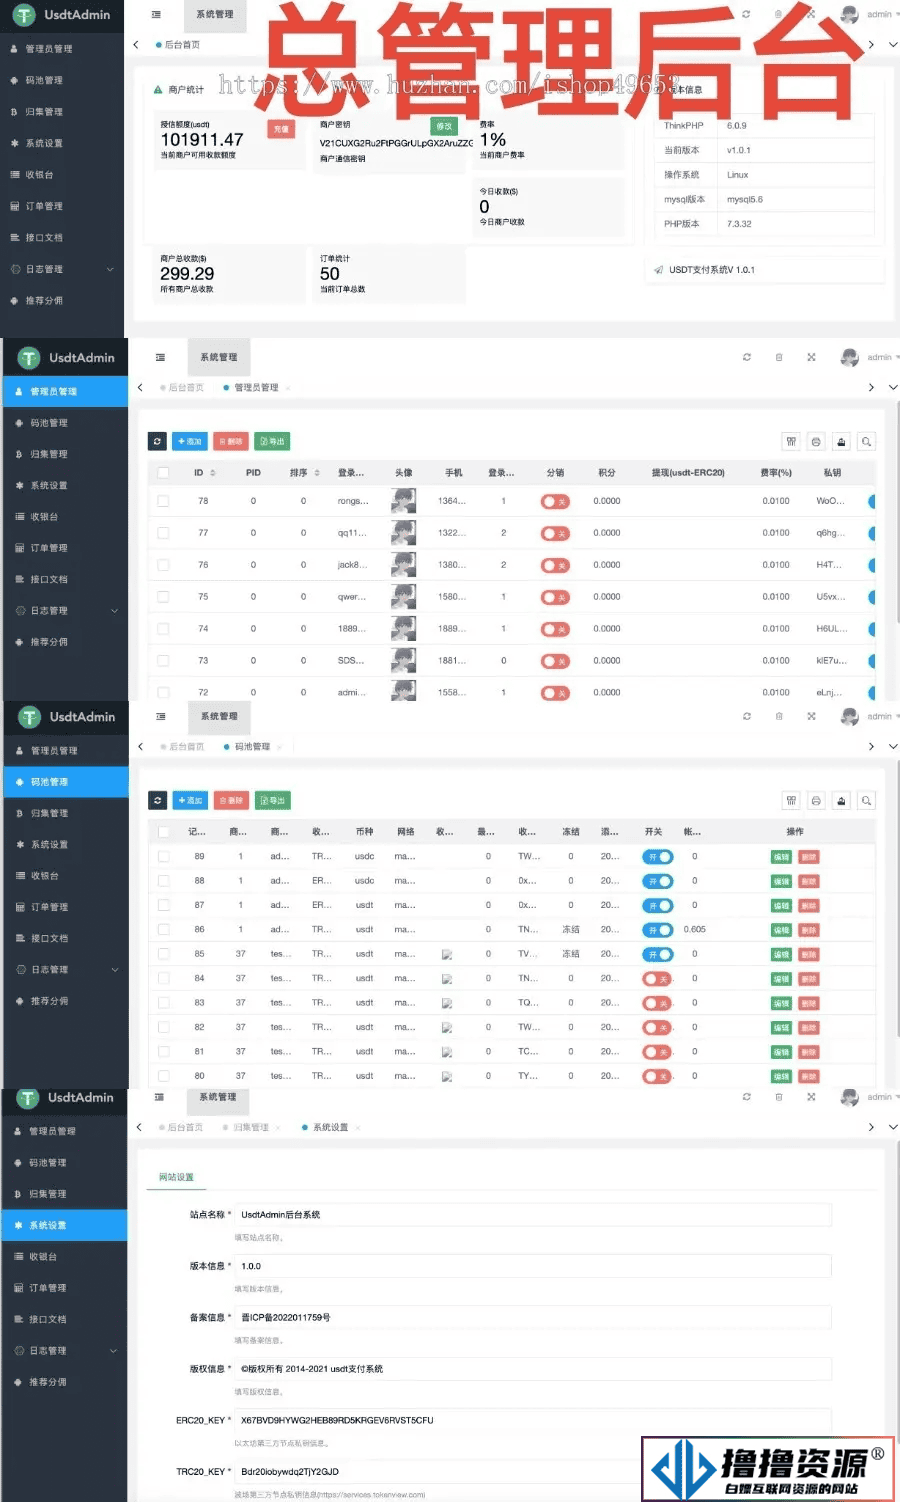Screen dimensions: 900x1502
Task: Toggle fullscreen icon in the 系统设置 view header
Action: (811, 1097)
